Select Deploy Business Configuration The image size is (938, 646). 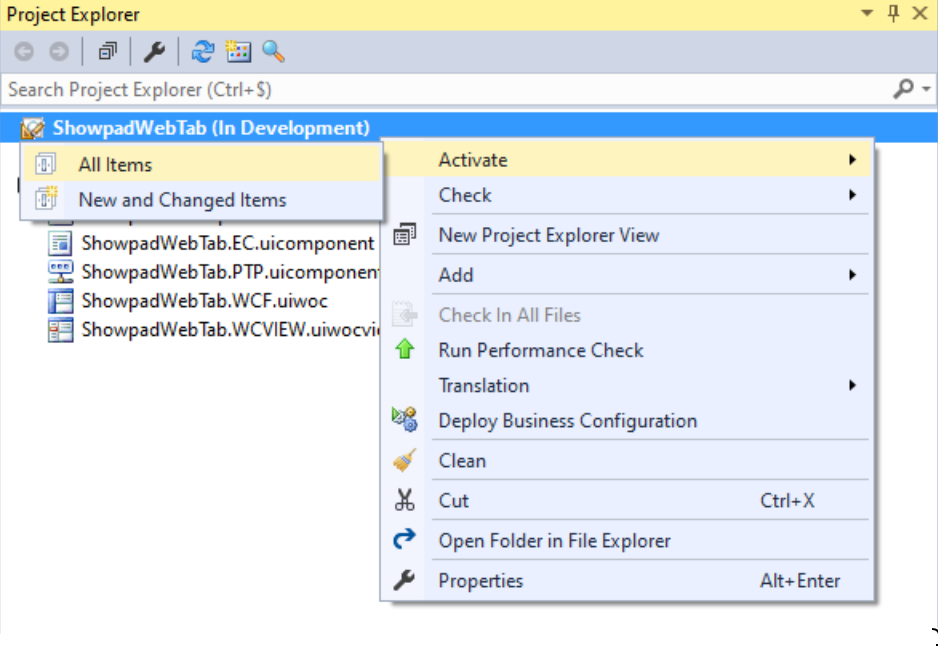567,421
